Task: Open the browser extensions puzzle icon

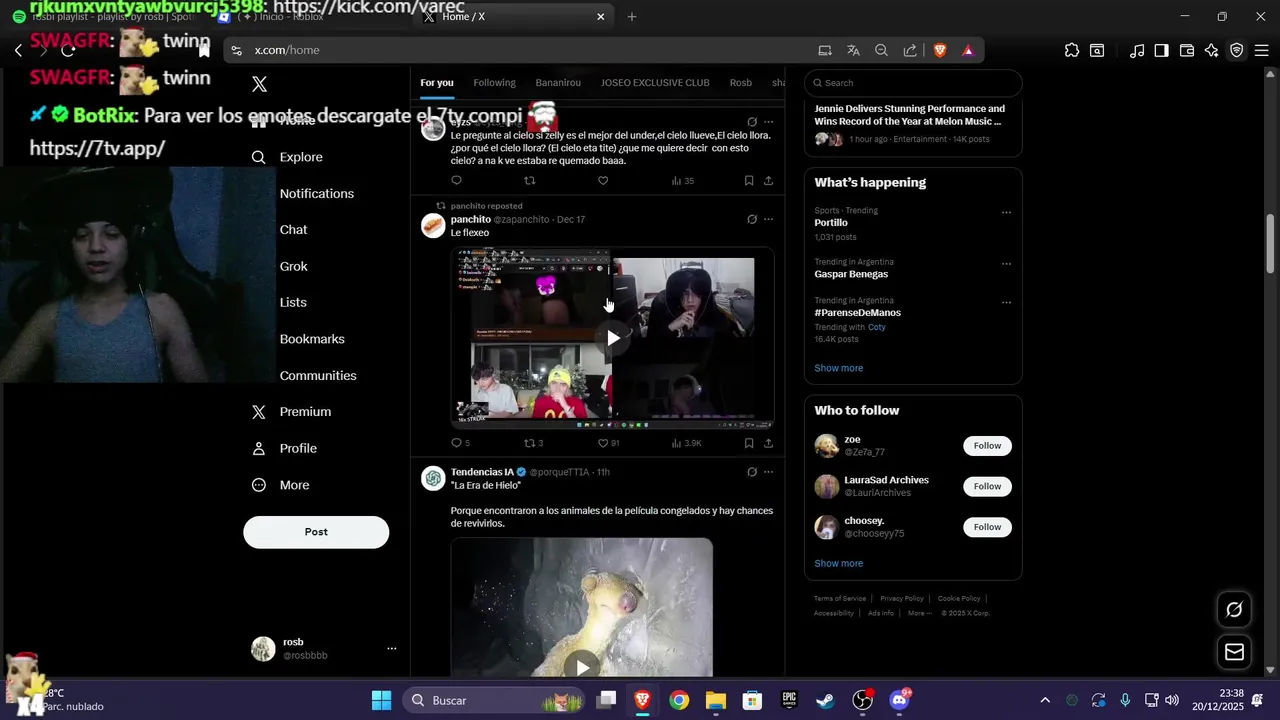Action: (x=1072, y=50)
